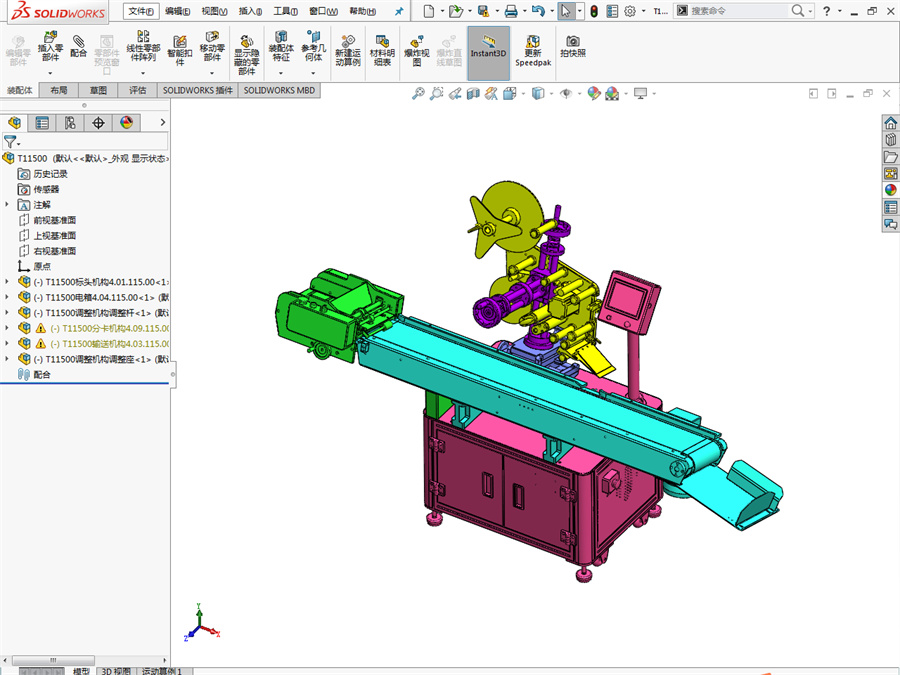Click 材料明细表 bill of materials icon

point(382,50)
